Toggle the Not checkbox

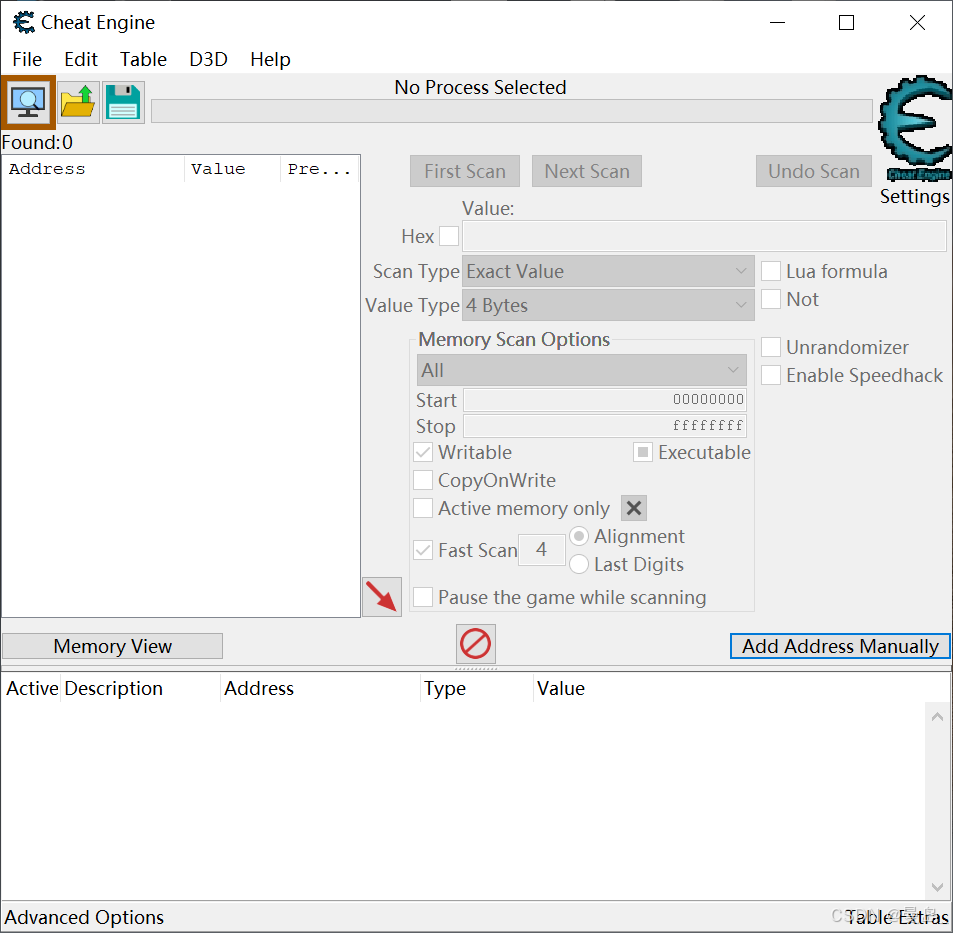click(771, 299)
